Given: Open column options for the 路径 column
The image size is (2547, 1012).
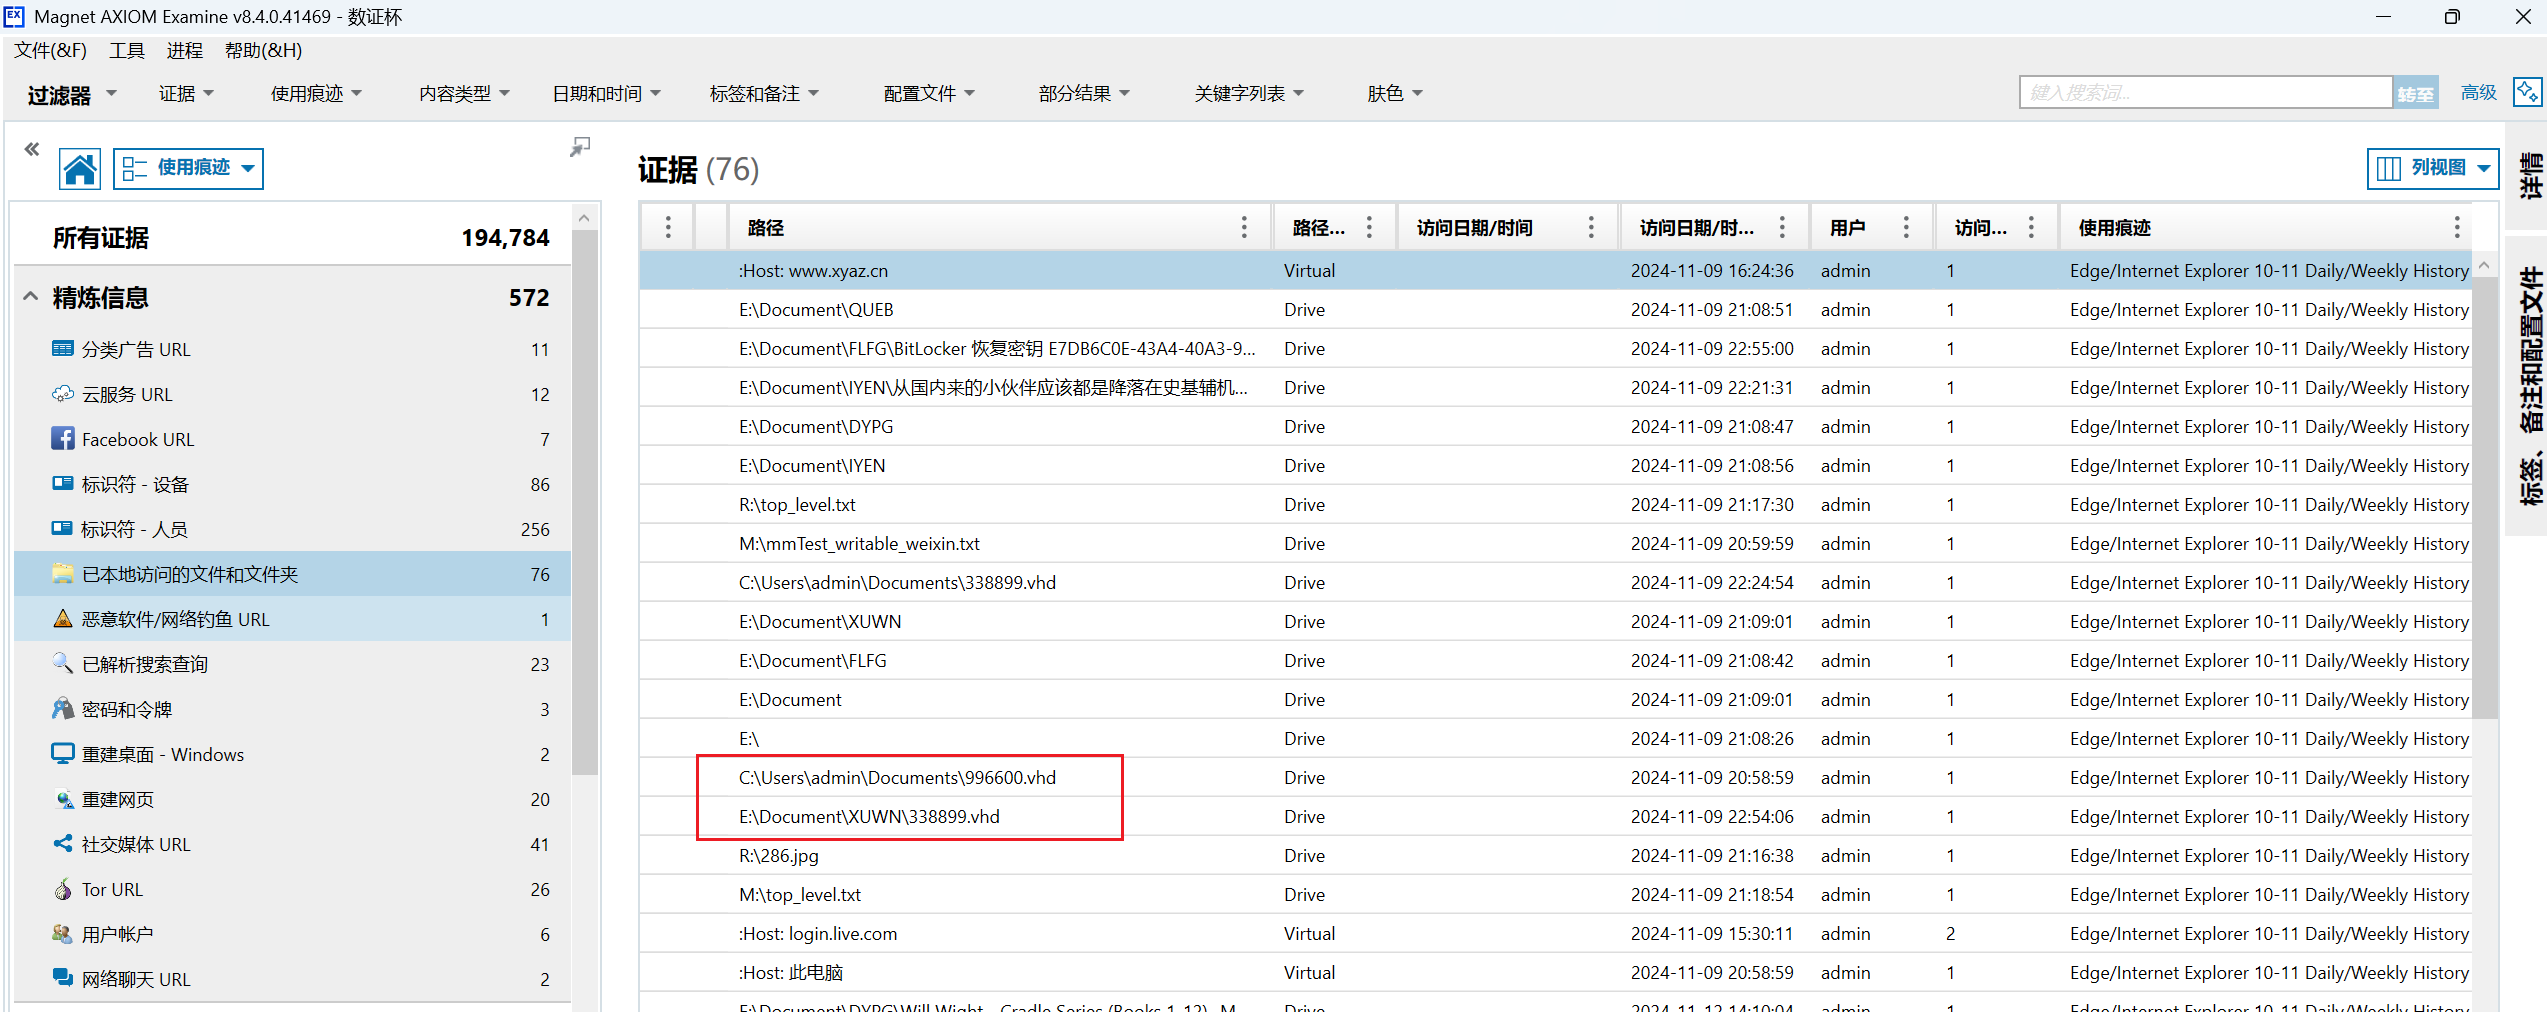Looking at the screenshot, I should (1244, 228).
